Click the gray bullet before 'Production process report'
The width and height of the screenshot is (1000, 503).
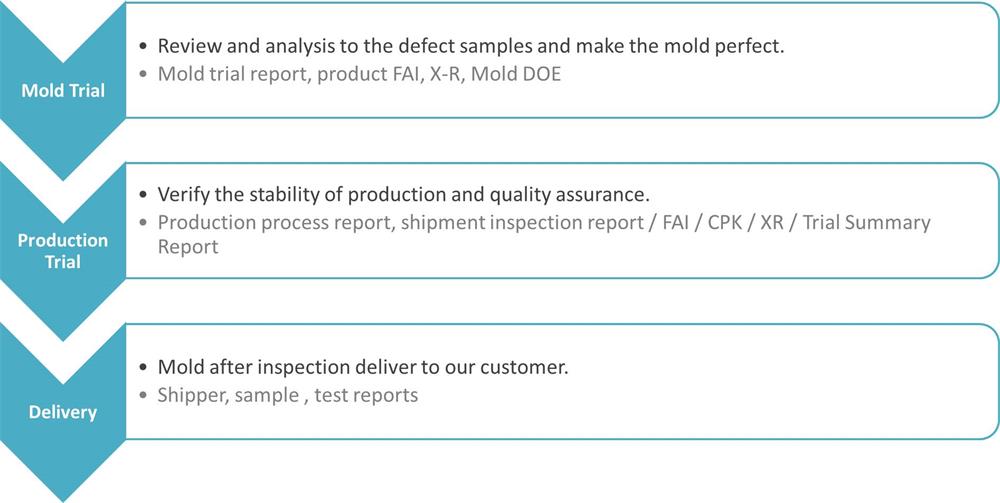tap(144, 223)
